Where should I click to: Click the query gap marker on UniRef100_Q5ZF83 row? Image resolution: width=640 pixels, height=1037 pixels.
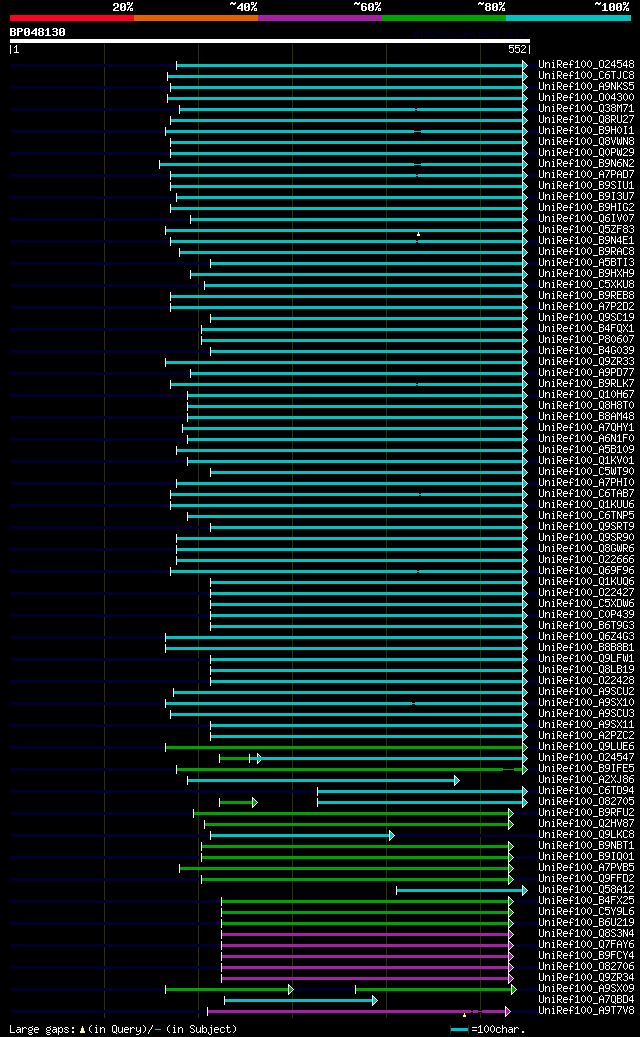coord(419,233)
